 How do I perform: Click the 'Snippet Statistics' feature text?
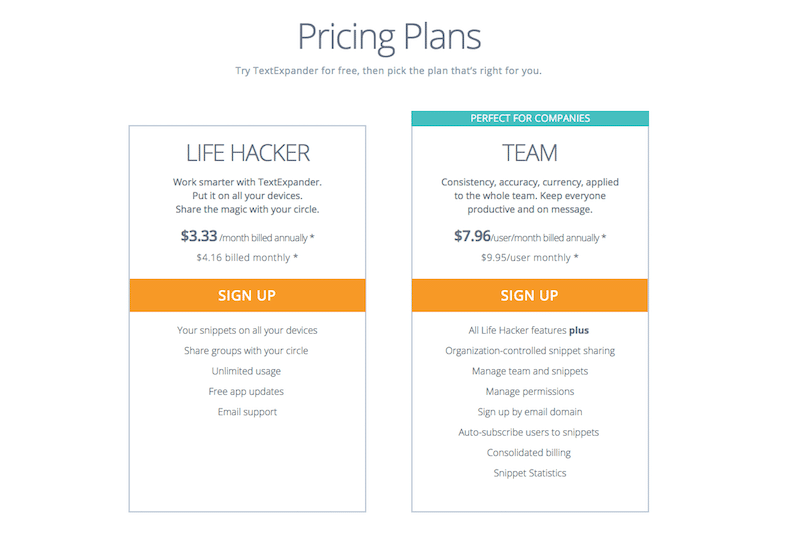tap(529, 473)
